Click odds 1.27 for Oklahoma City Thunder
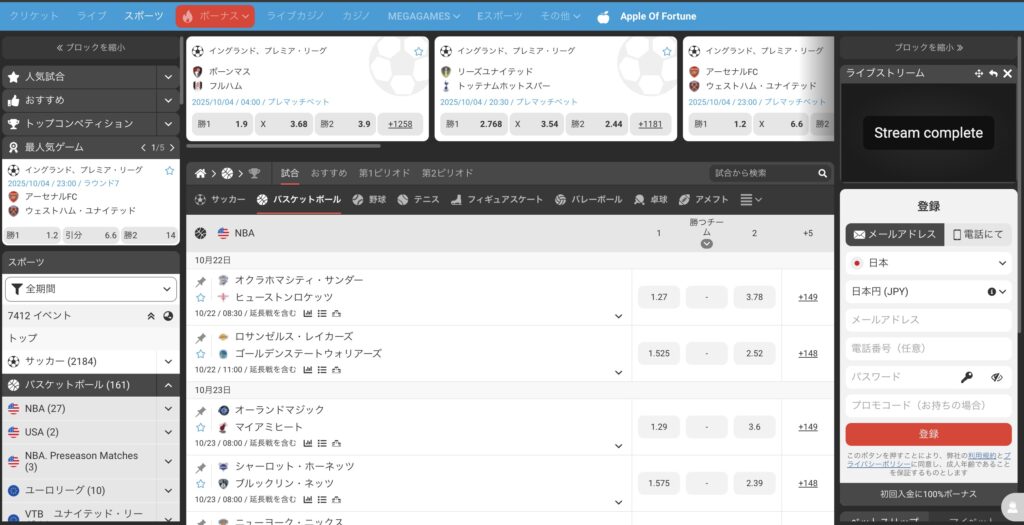Viewport: 1024px width, 525px height. coord(658,297)
